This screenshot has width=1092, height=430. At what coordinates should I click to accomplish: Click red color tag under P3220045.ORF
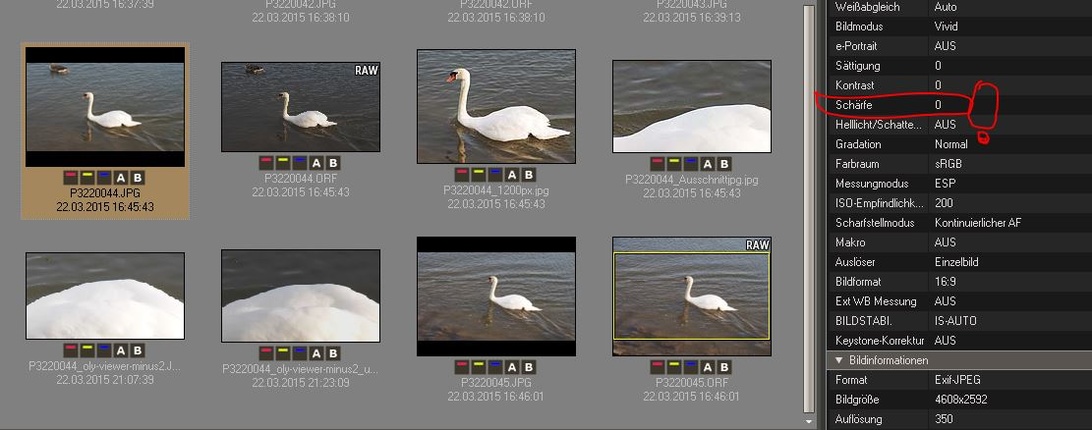[657, 367]
